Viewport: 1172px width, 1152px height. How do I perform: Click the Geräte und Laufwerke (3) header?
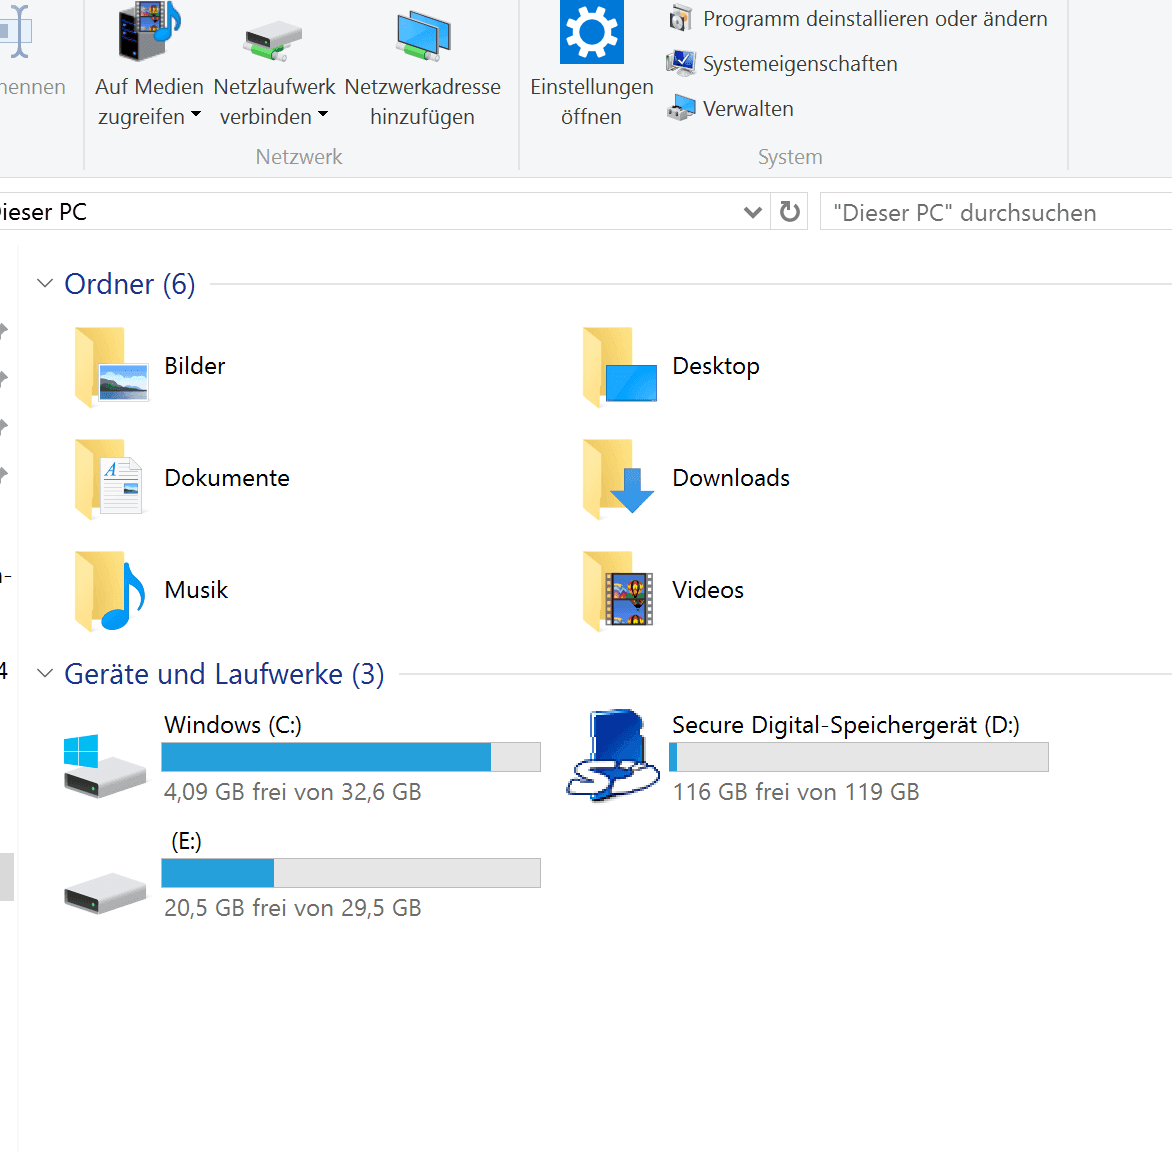pyautogui.click(x=224, y=674)
